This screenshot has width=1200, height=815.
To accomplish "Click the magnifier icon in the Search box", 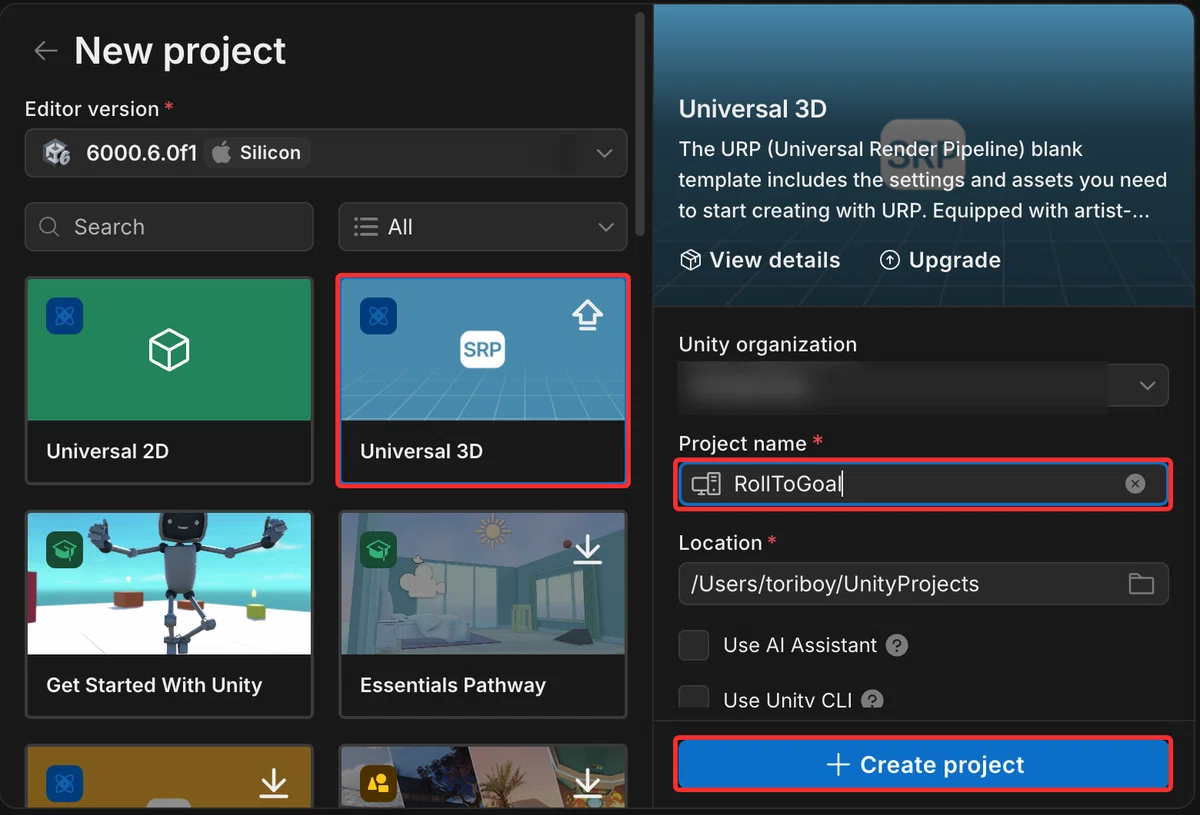I will click(49, 227).
